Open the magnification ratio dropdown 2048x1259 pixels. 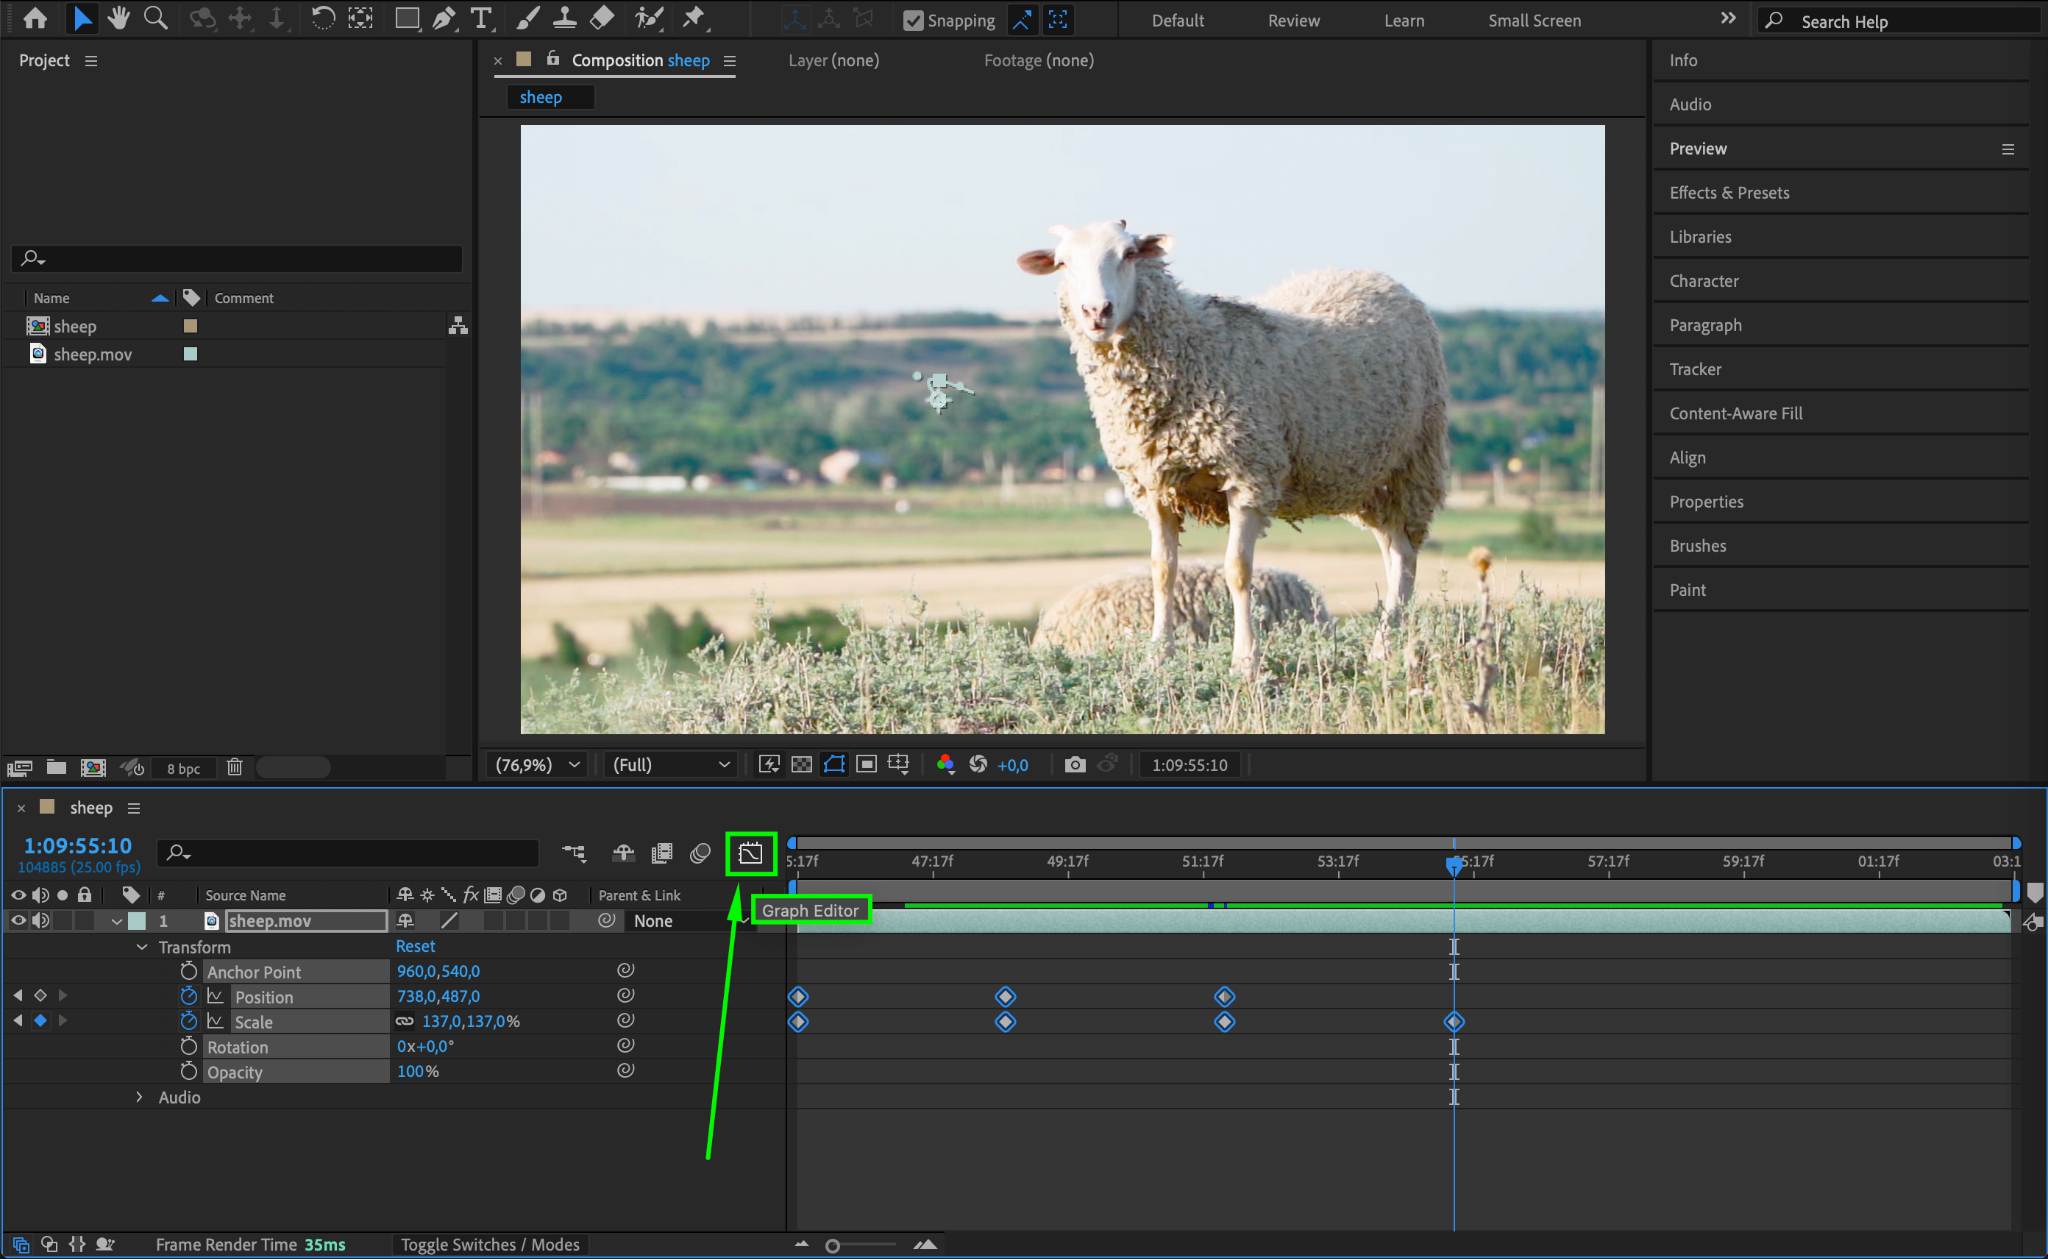pos(539,765)
